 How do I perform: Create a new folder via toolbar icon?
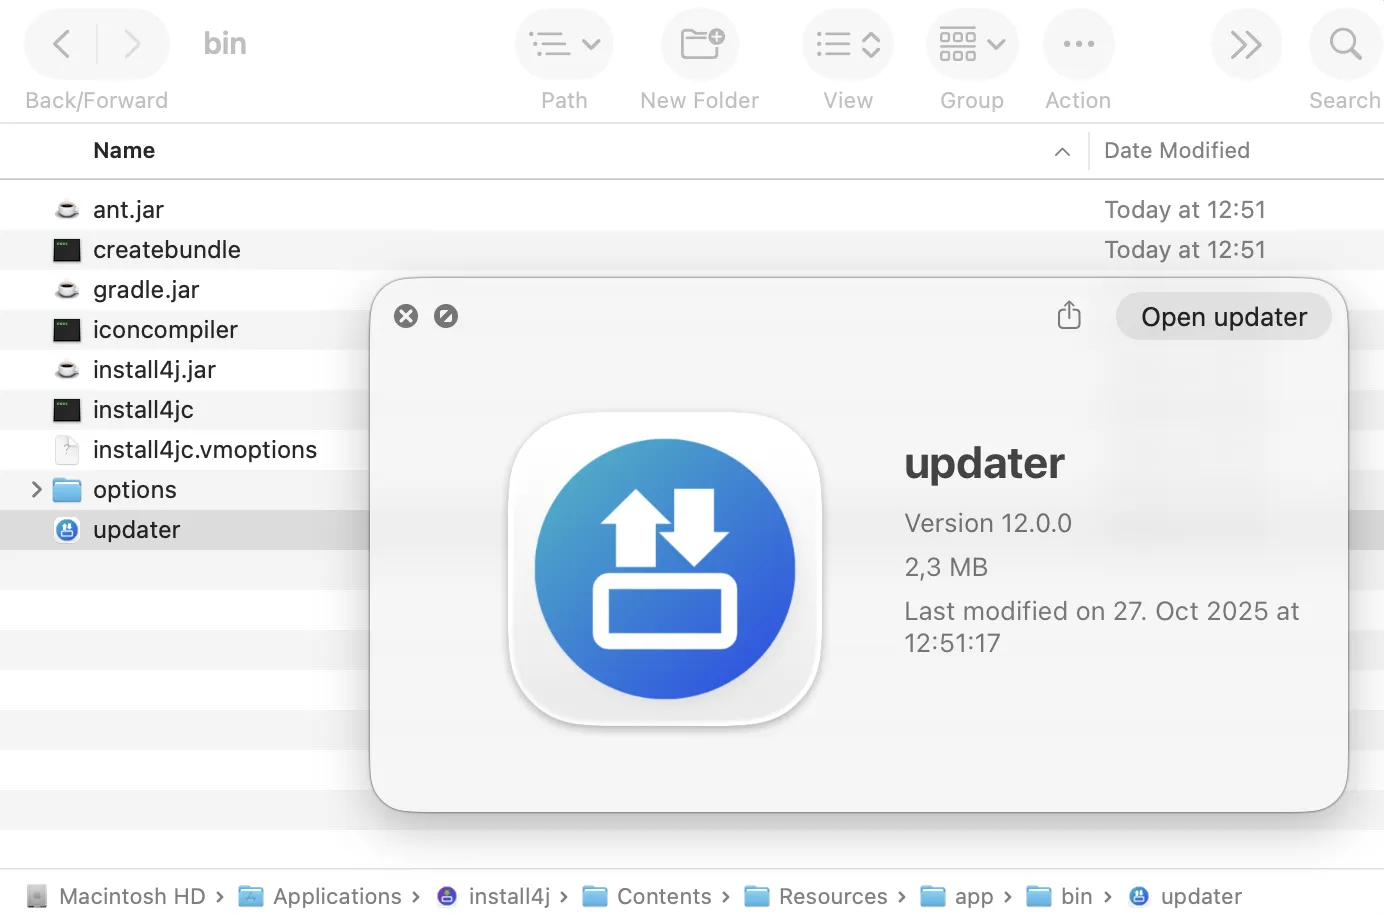(x=699, y=43)
